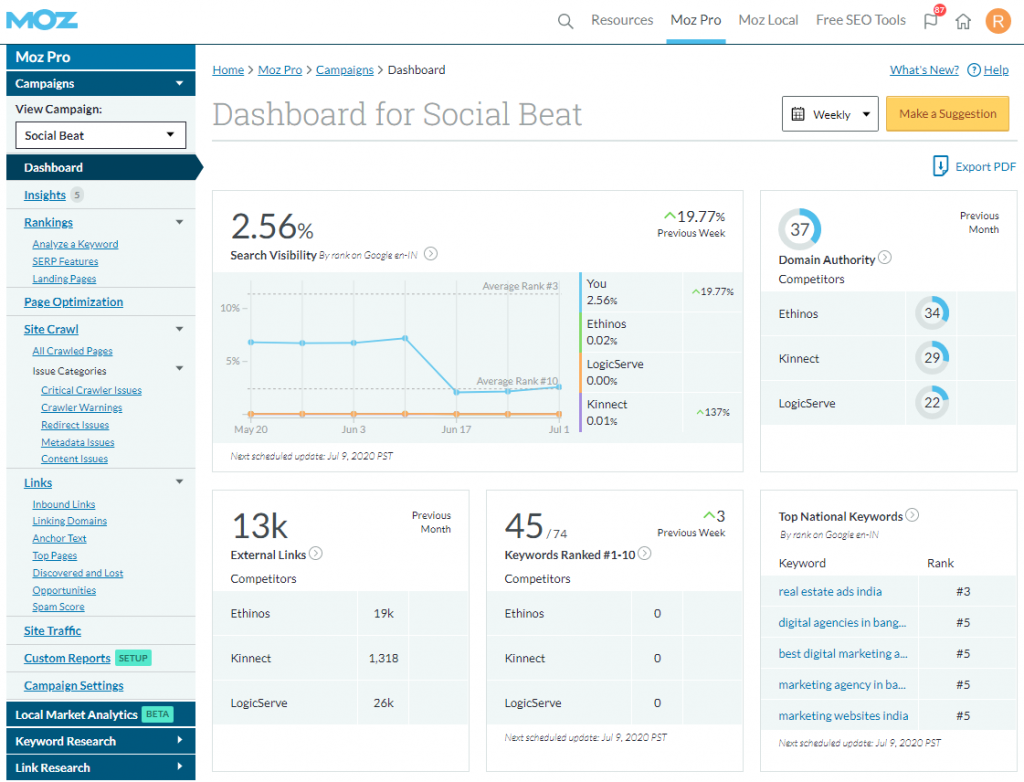Click the May 20 blue data point

(251, 342)
